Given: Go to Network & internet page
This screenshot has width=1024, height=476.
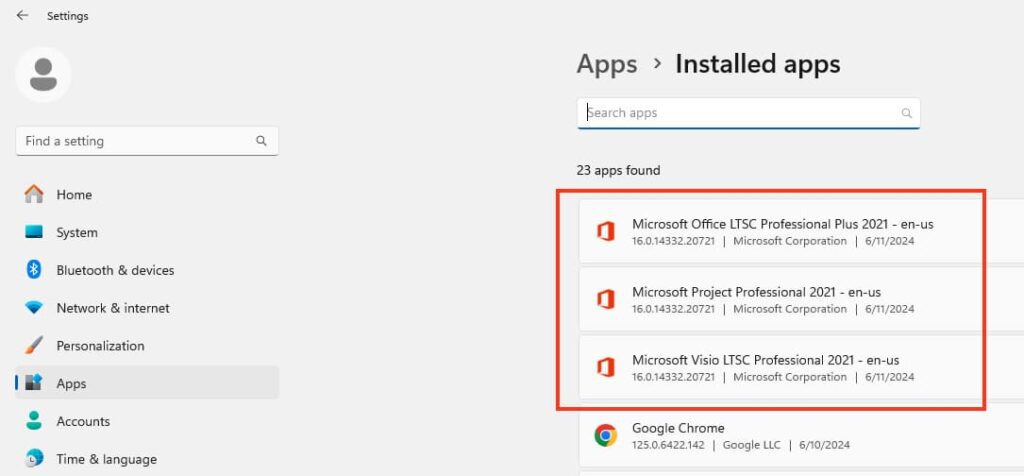Looking at the screenshot, I should (x=112, y=308).
